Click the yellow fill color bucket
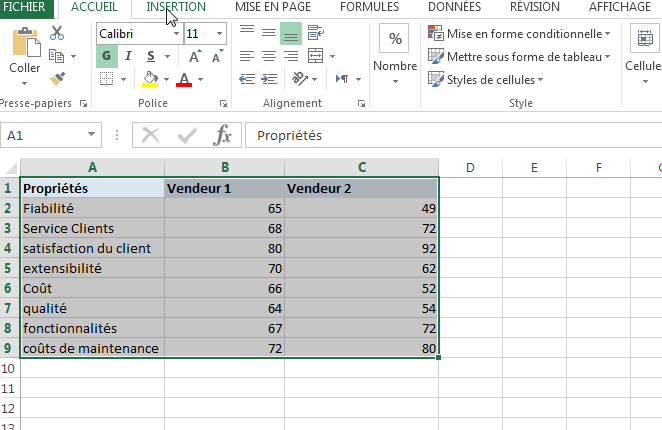 click(150, 79)
